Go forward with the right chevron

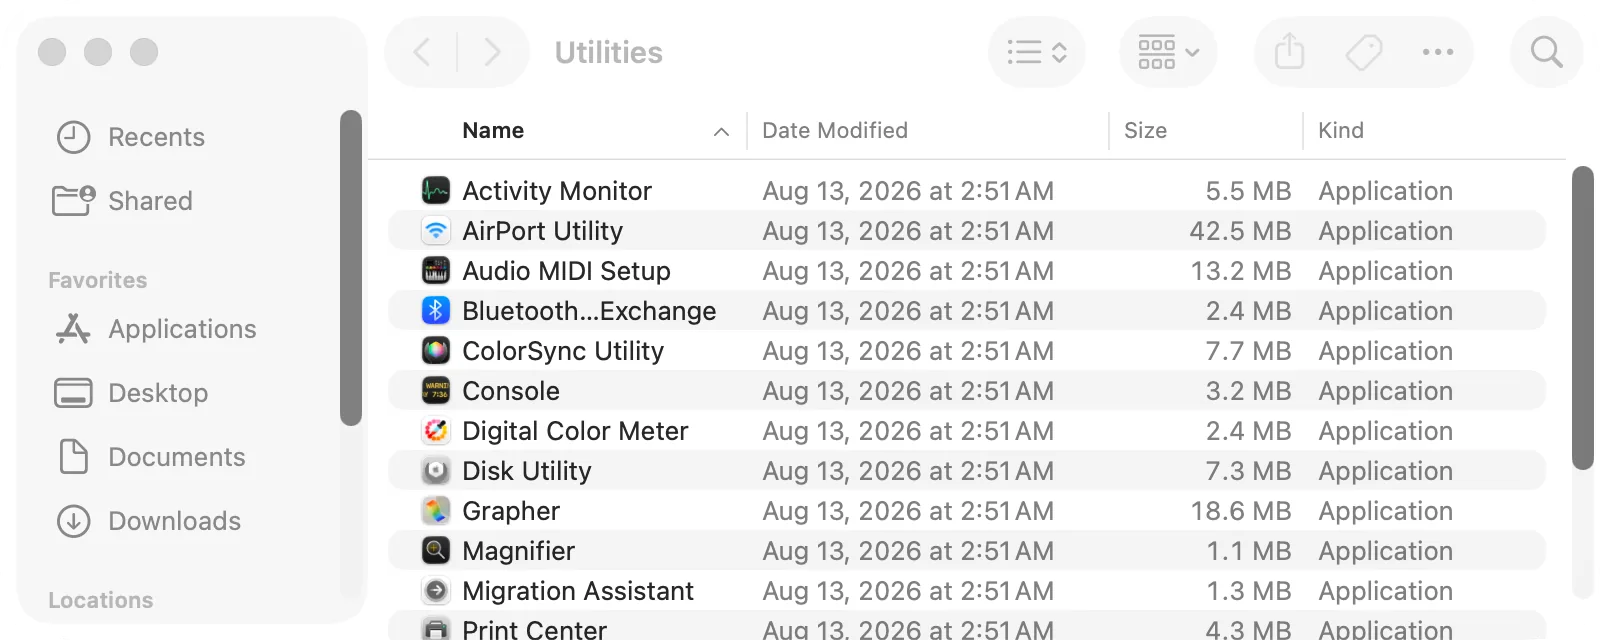[x=492, y=52]
